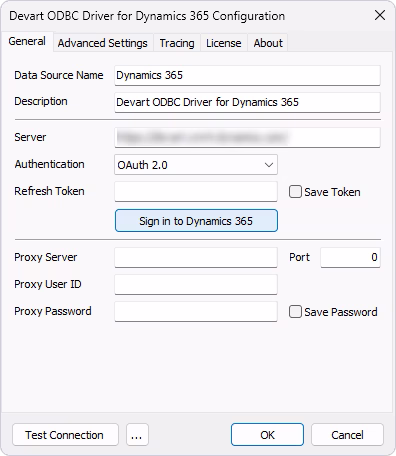Click the Refresh Token label
The height and width of the screenshot is (456, 396).
[49, 191]
